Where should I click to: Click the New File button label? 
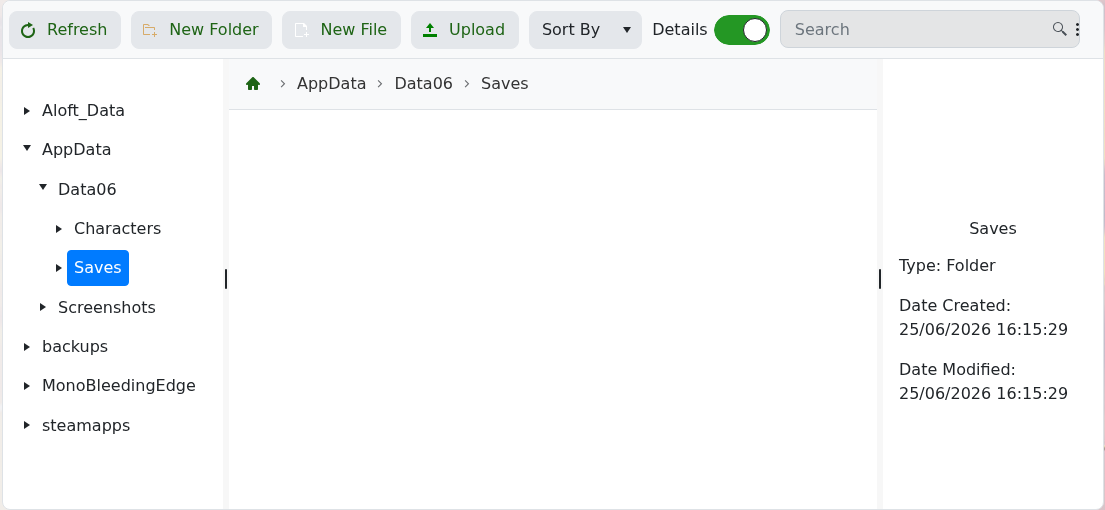pyautogui.click(x=354, y=30)
